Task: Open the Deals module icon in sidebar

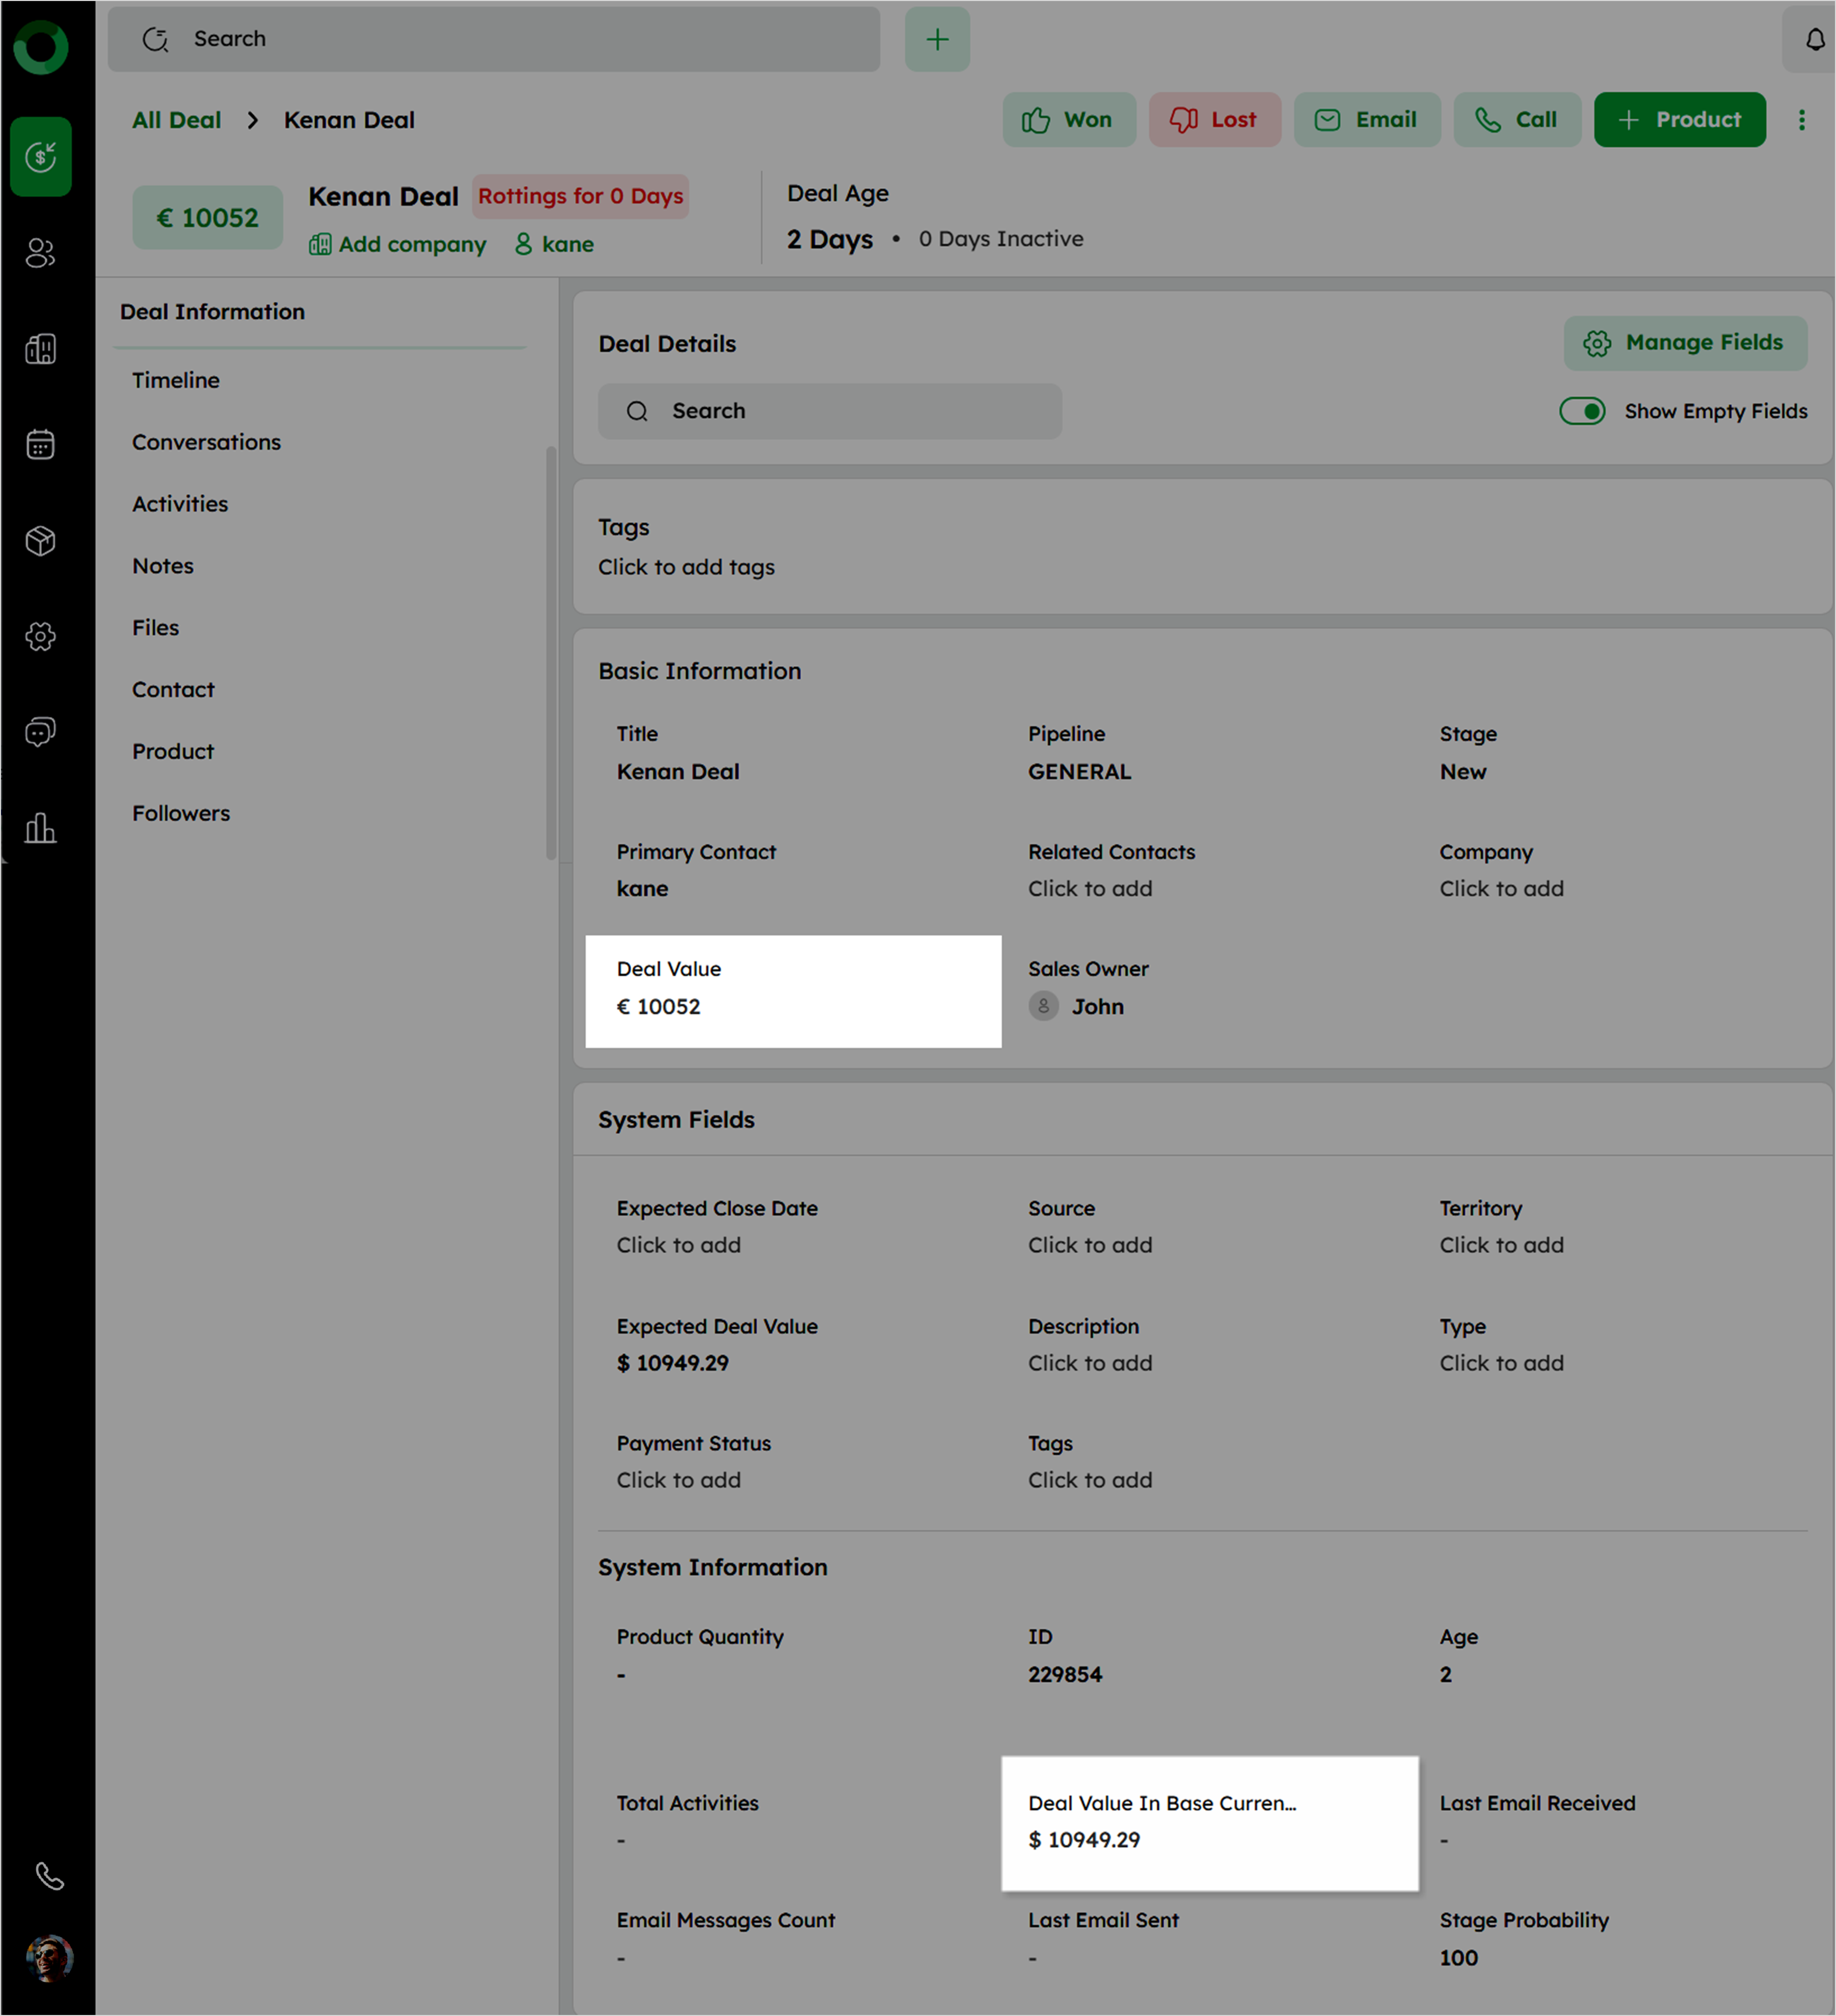Action: pos(40,156)
